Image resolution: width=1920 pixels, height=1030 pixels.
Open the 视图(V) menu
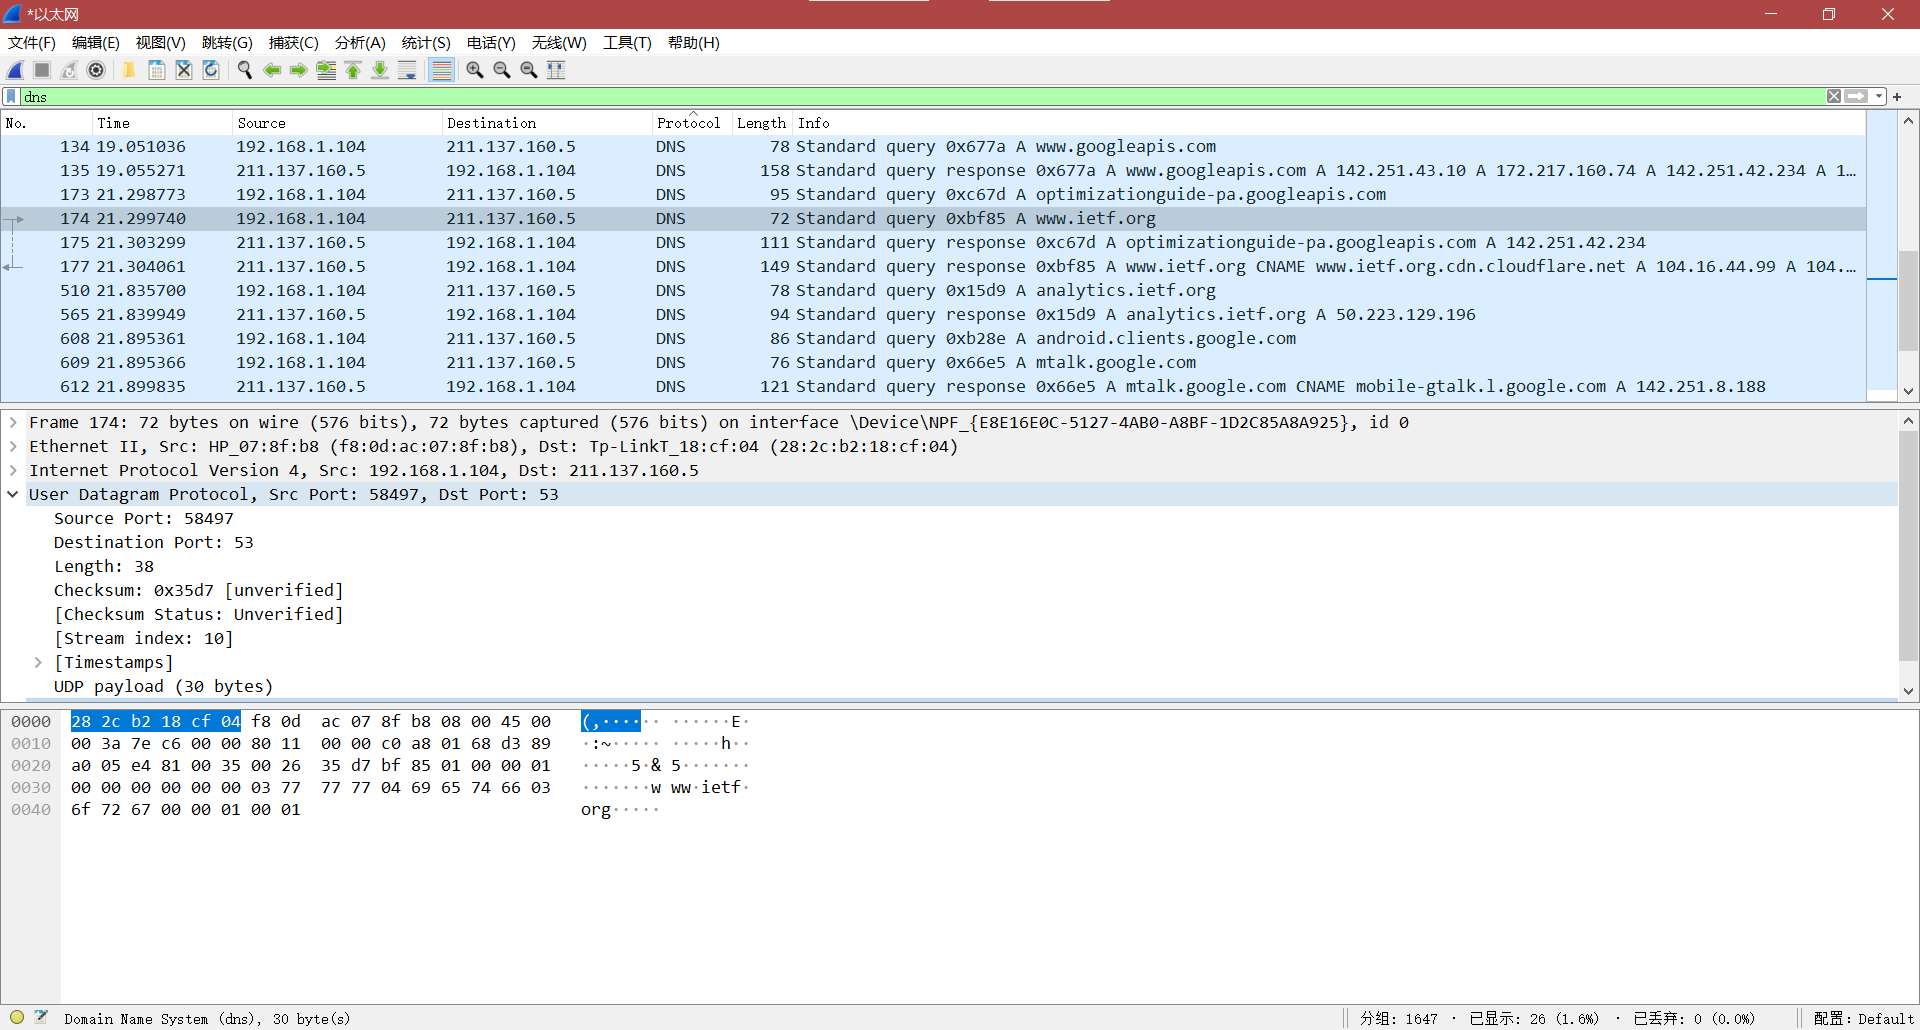161,43
